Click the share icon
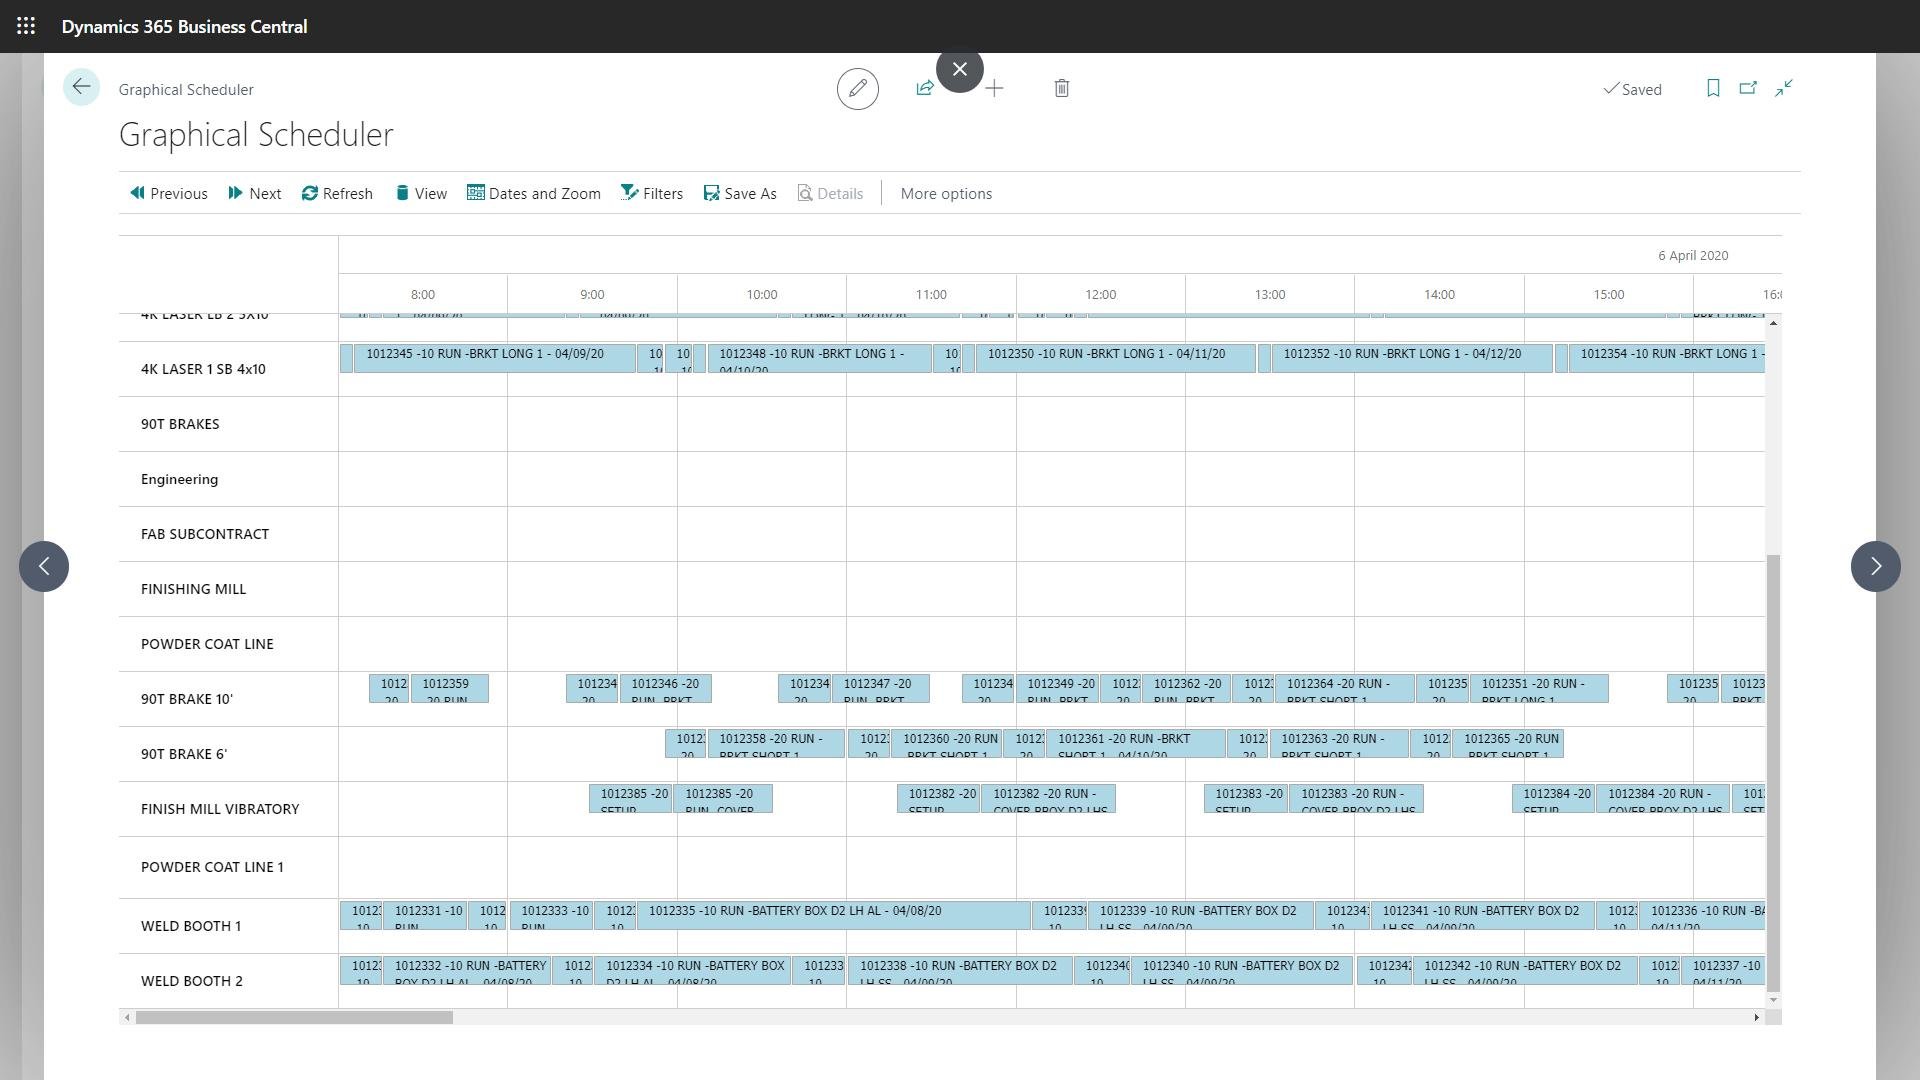Image resolution: width=1920 pixels, height=1080 pixels. click(925, 89)
